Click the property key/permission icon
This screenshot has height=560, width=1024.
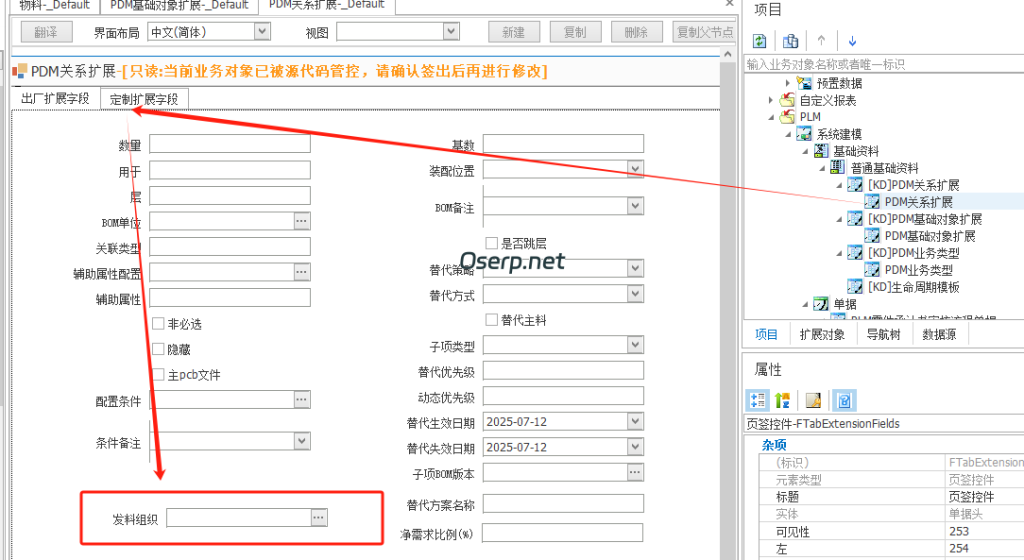click(x=813, y=400)
